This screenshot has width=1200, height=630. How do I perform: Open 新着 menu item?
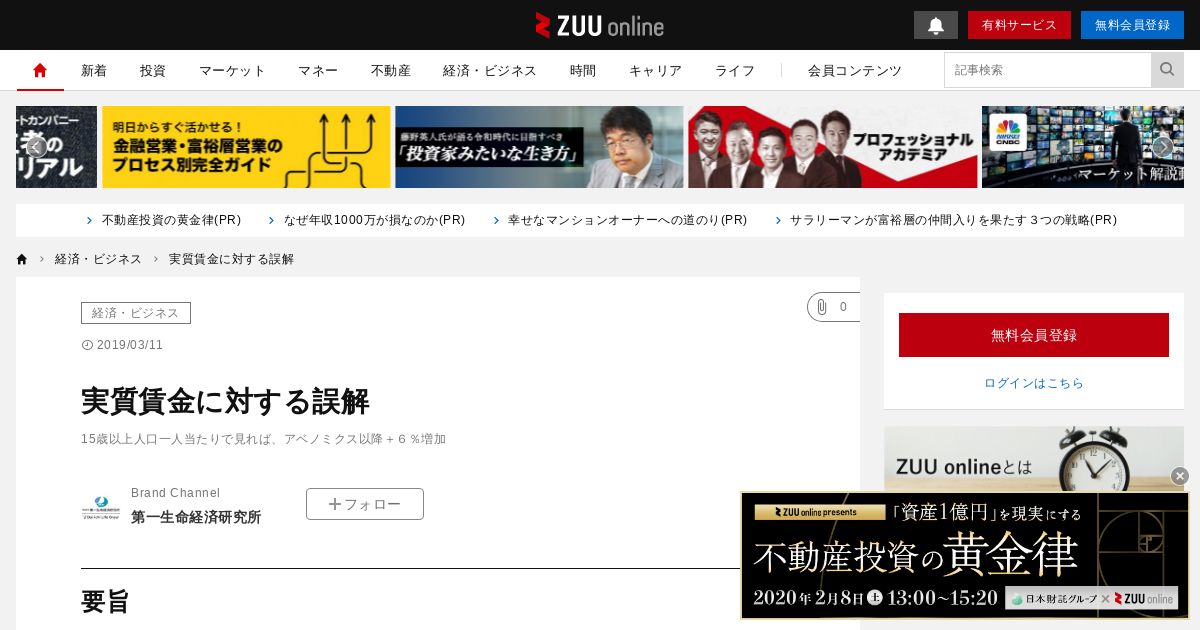click(x=94, y=70)
